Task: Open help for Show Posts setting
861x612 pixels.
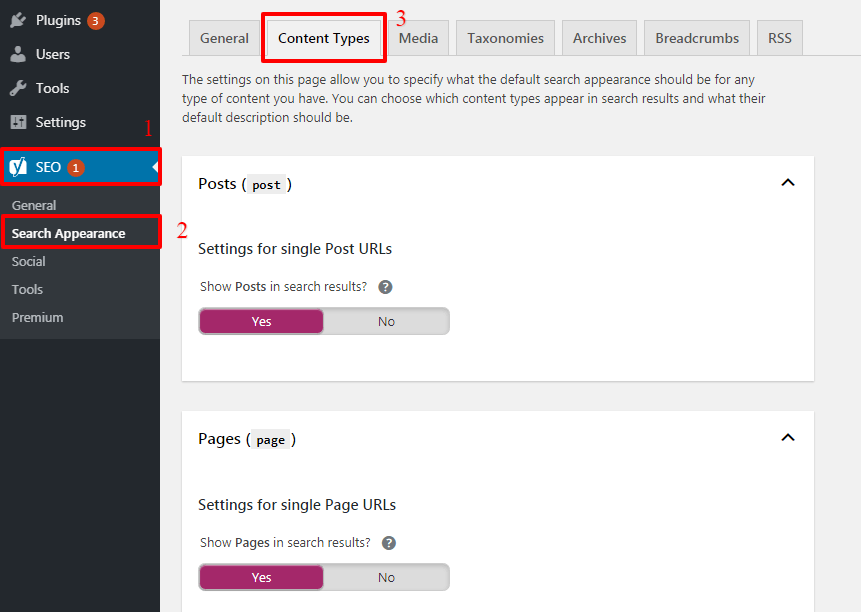Action: coord(385,286)
